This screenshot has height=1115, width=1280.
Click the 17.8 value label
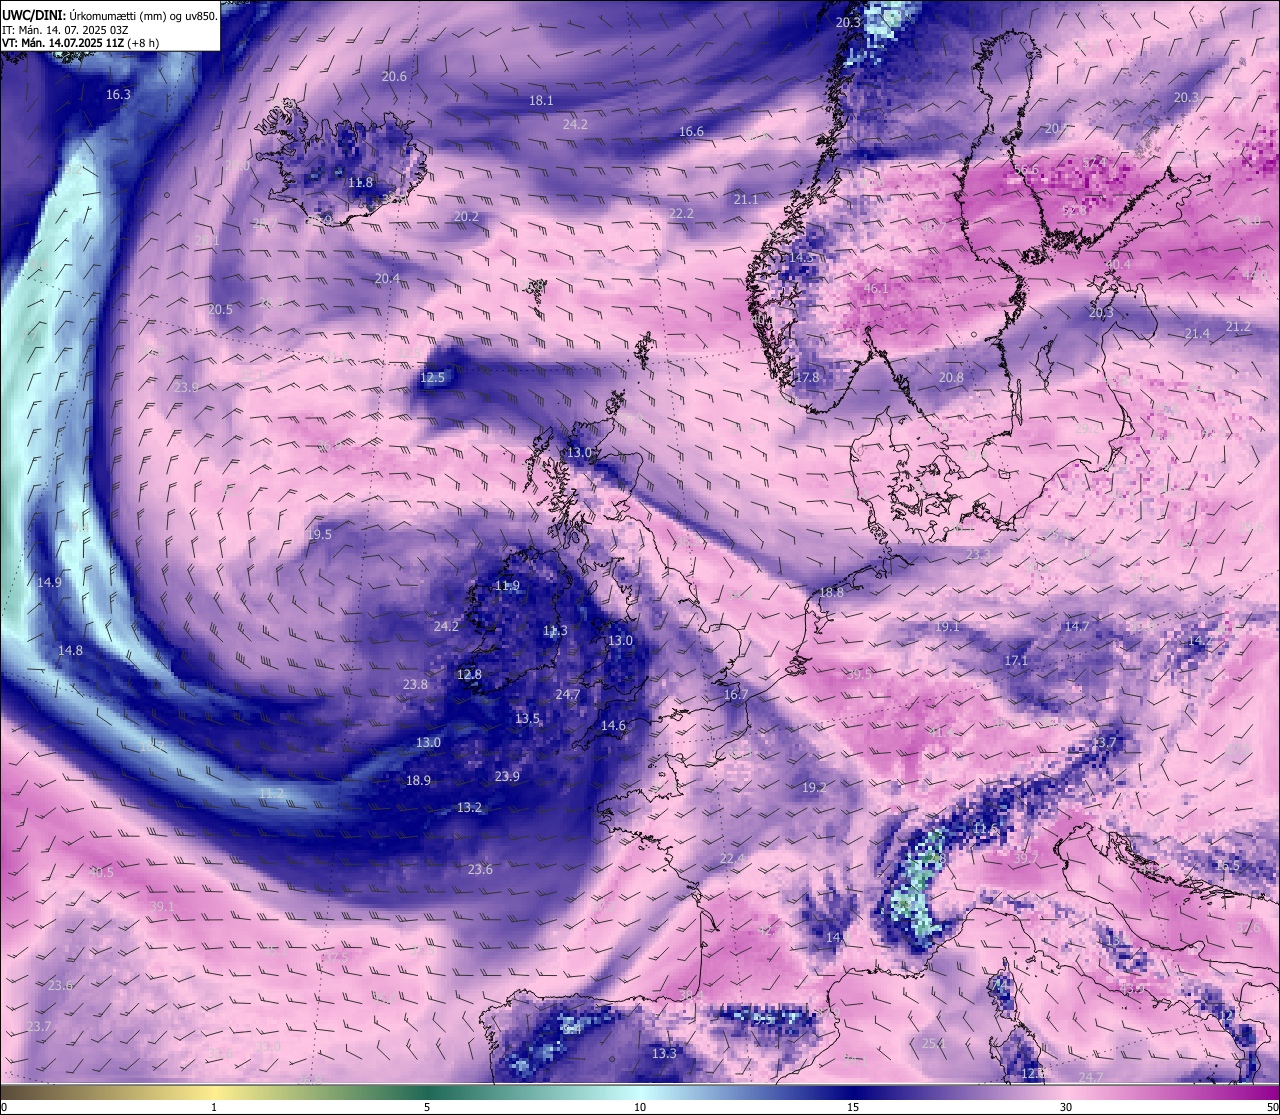(x=806, y=377)
